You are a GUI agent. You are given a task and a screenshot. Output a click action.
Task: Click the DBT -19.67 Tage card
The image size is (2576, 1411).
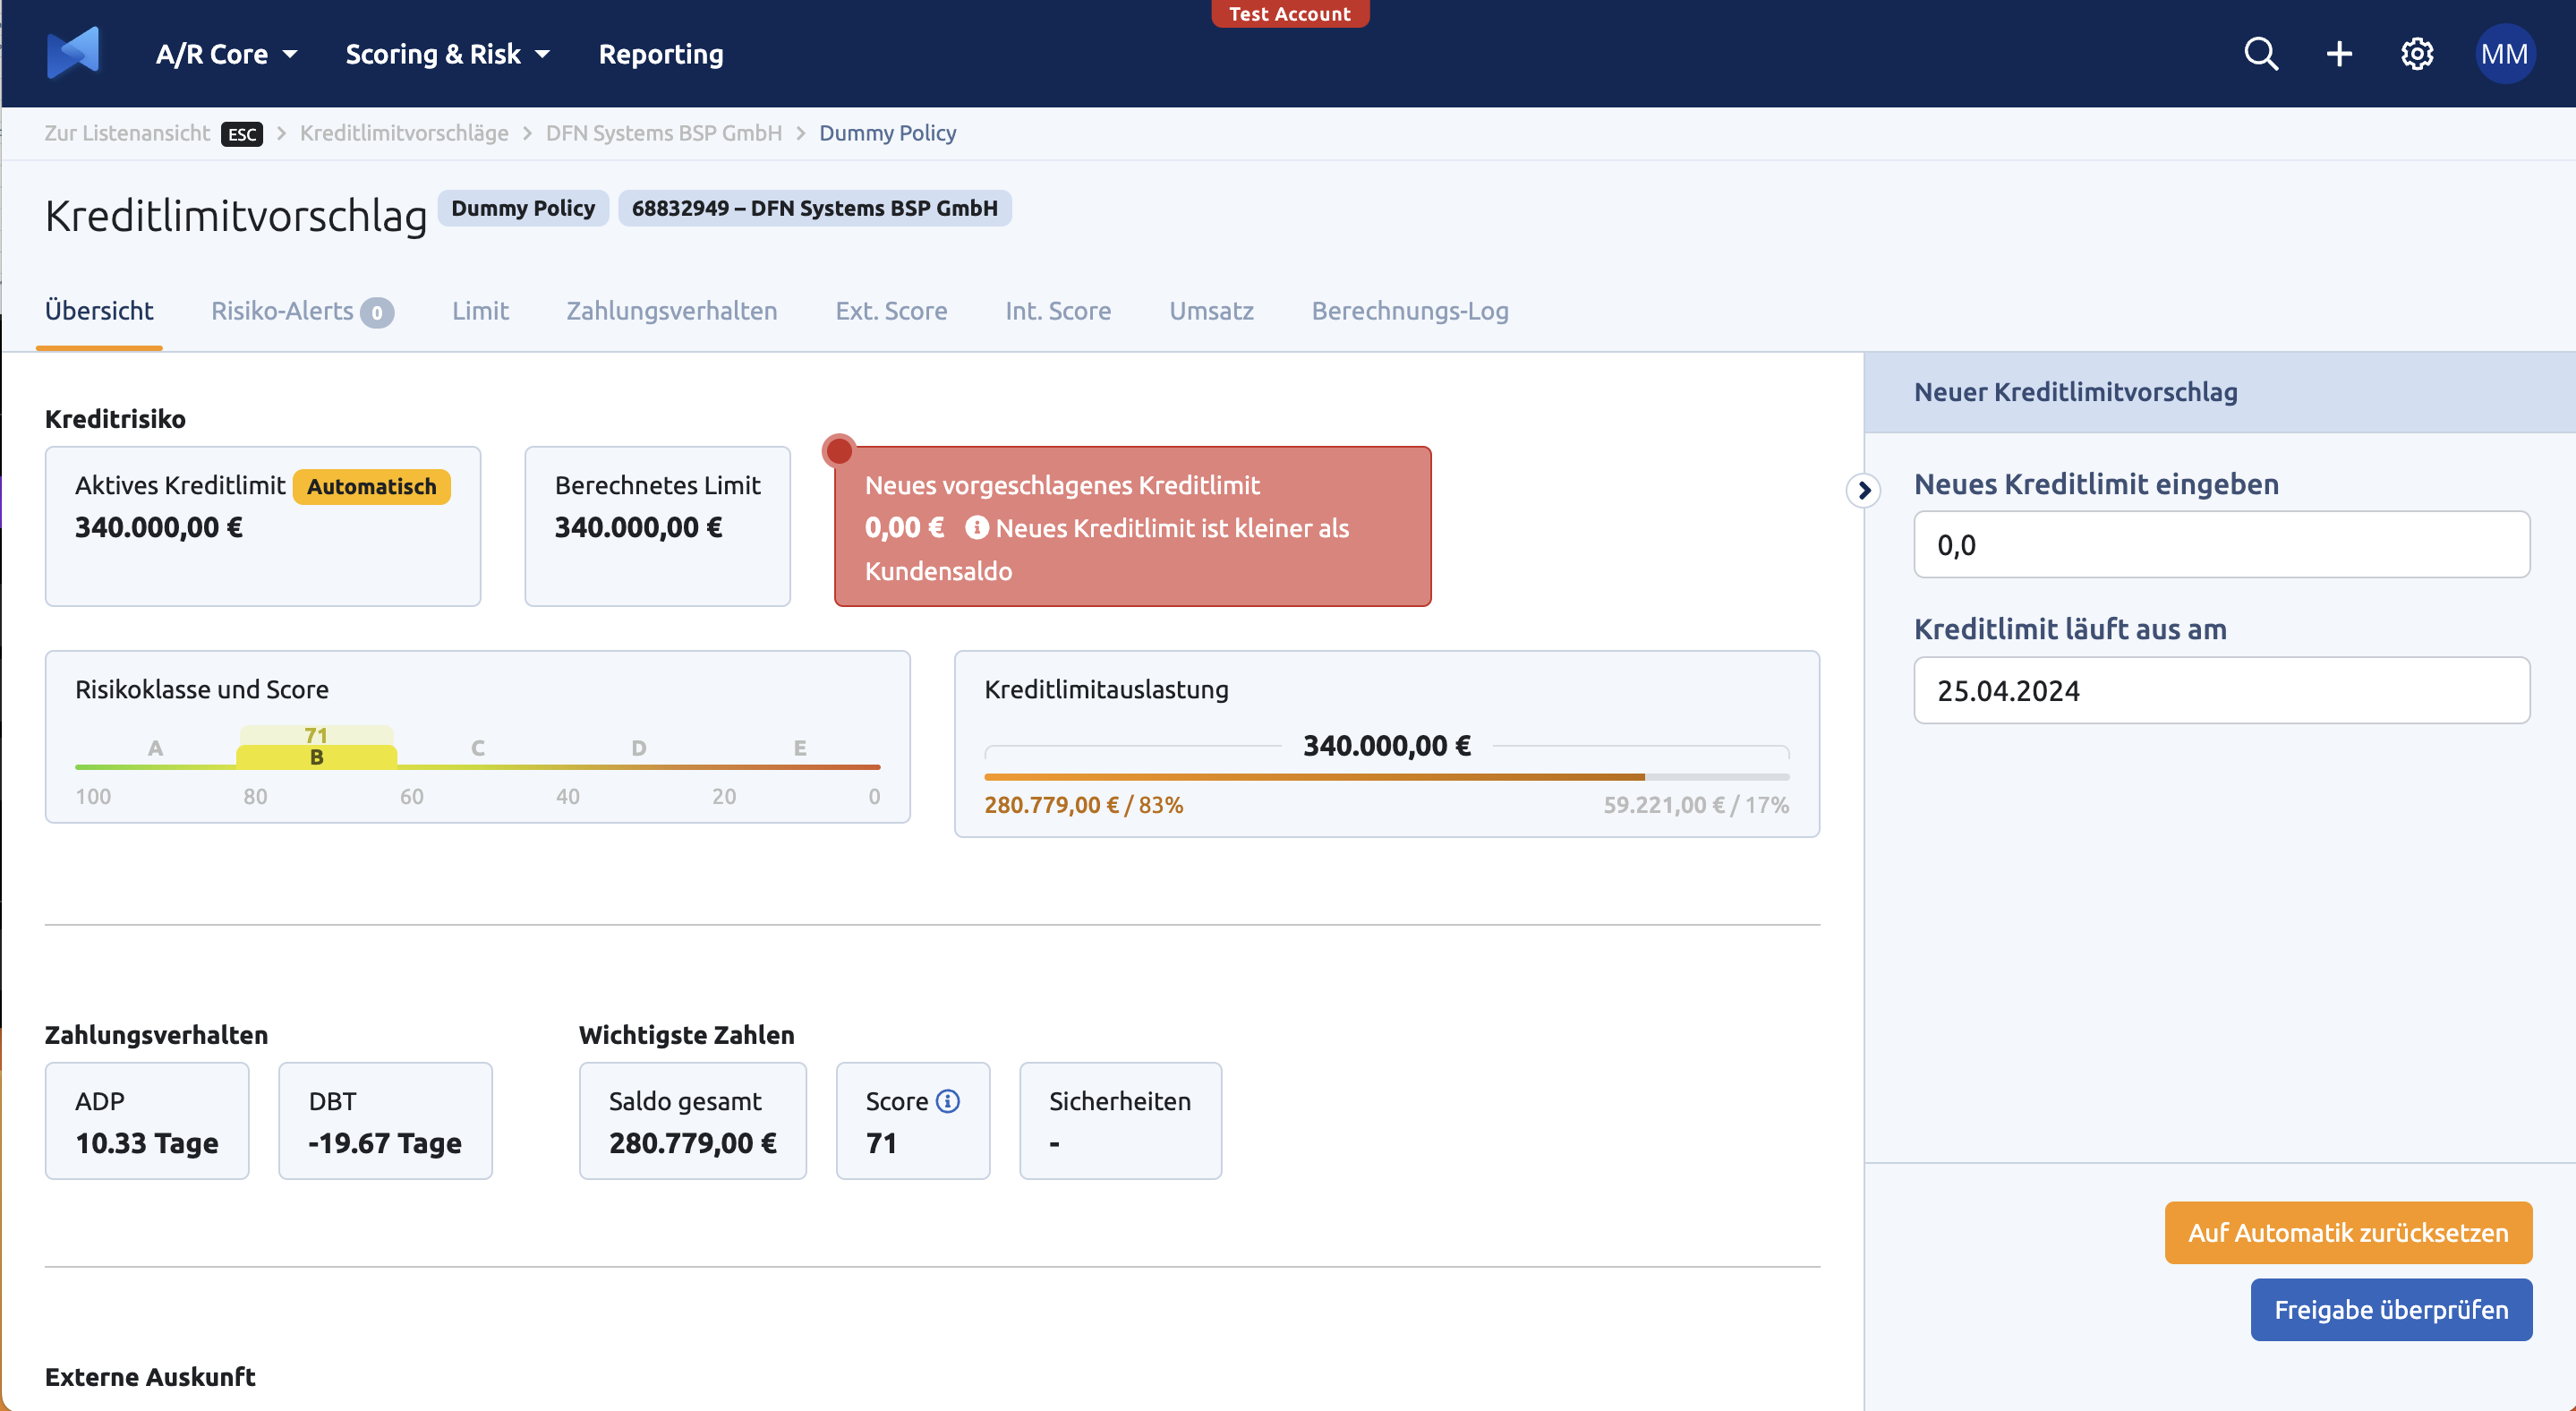pyautogui.click(x=385, y=1121)
